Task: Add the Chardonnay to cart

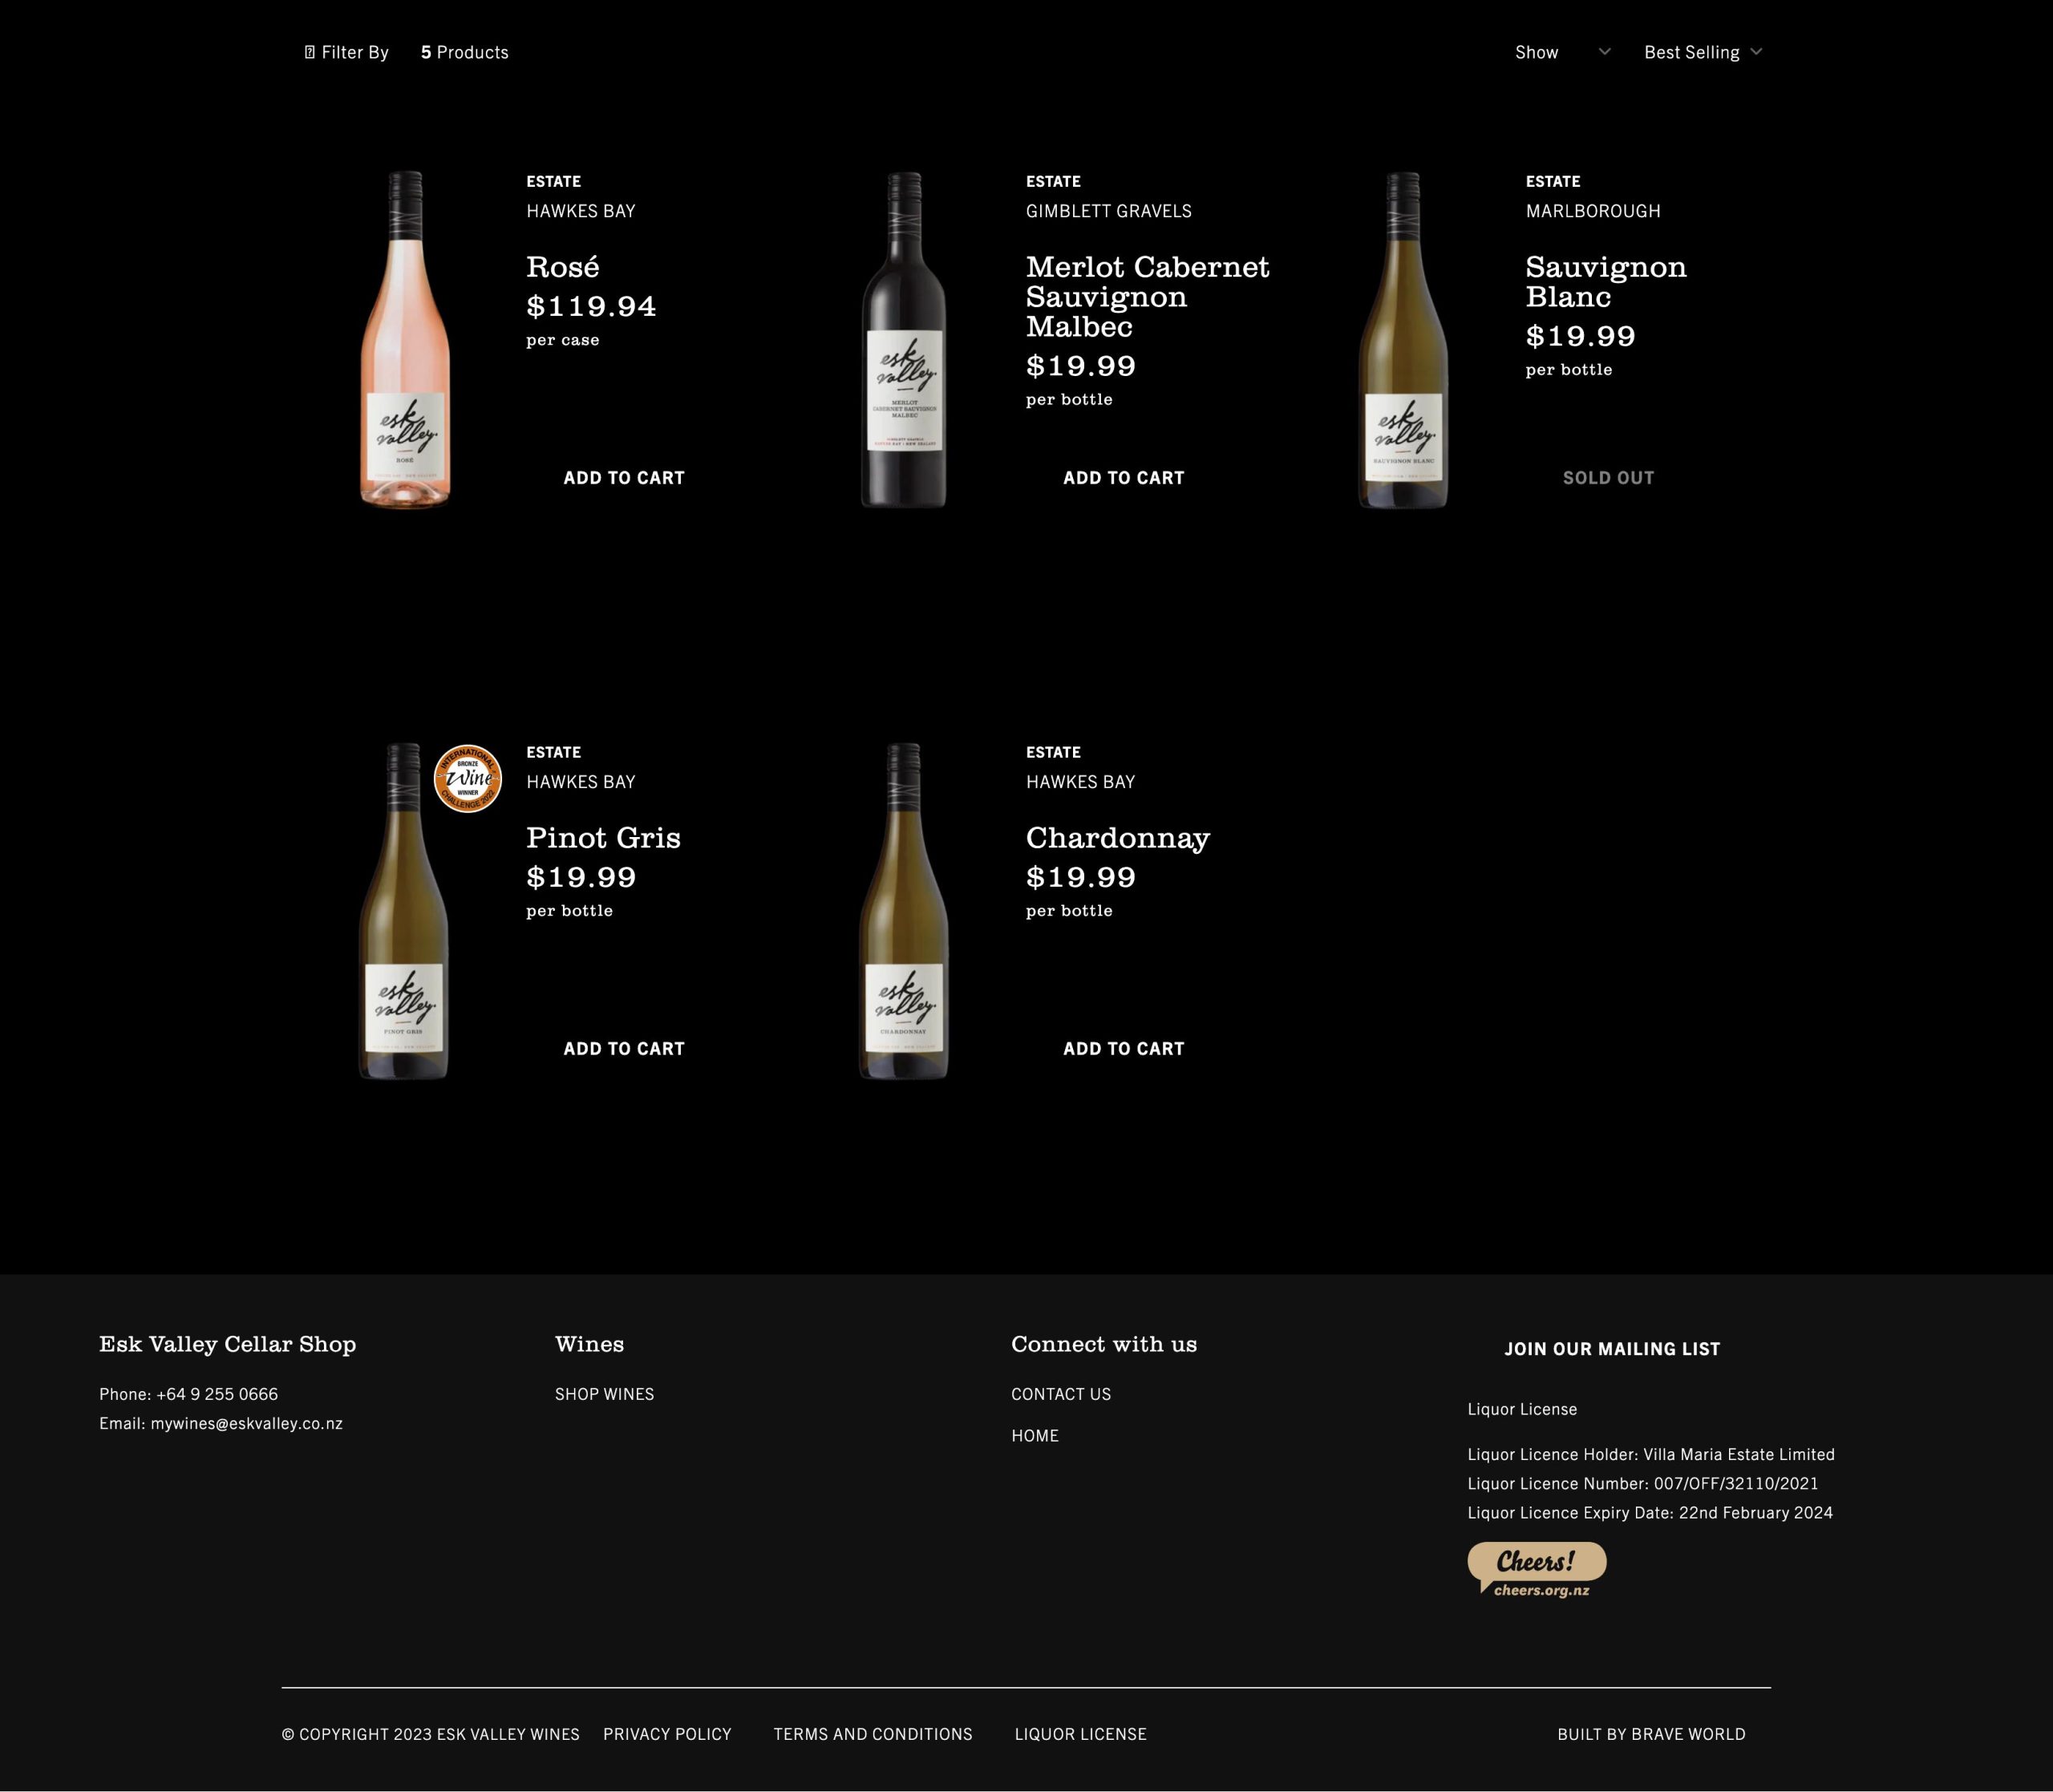Action: (1124, 1049)
